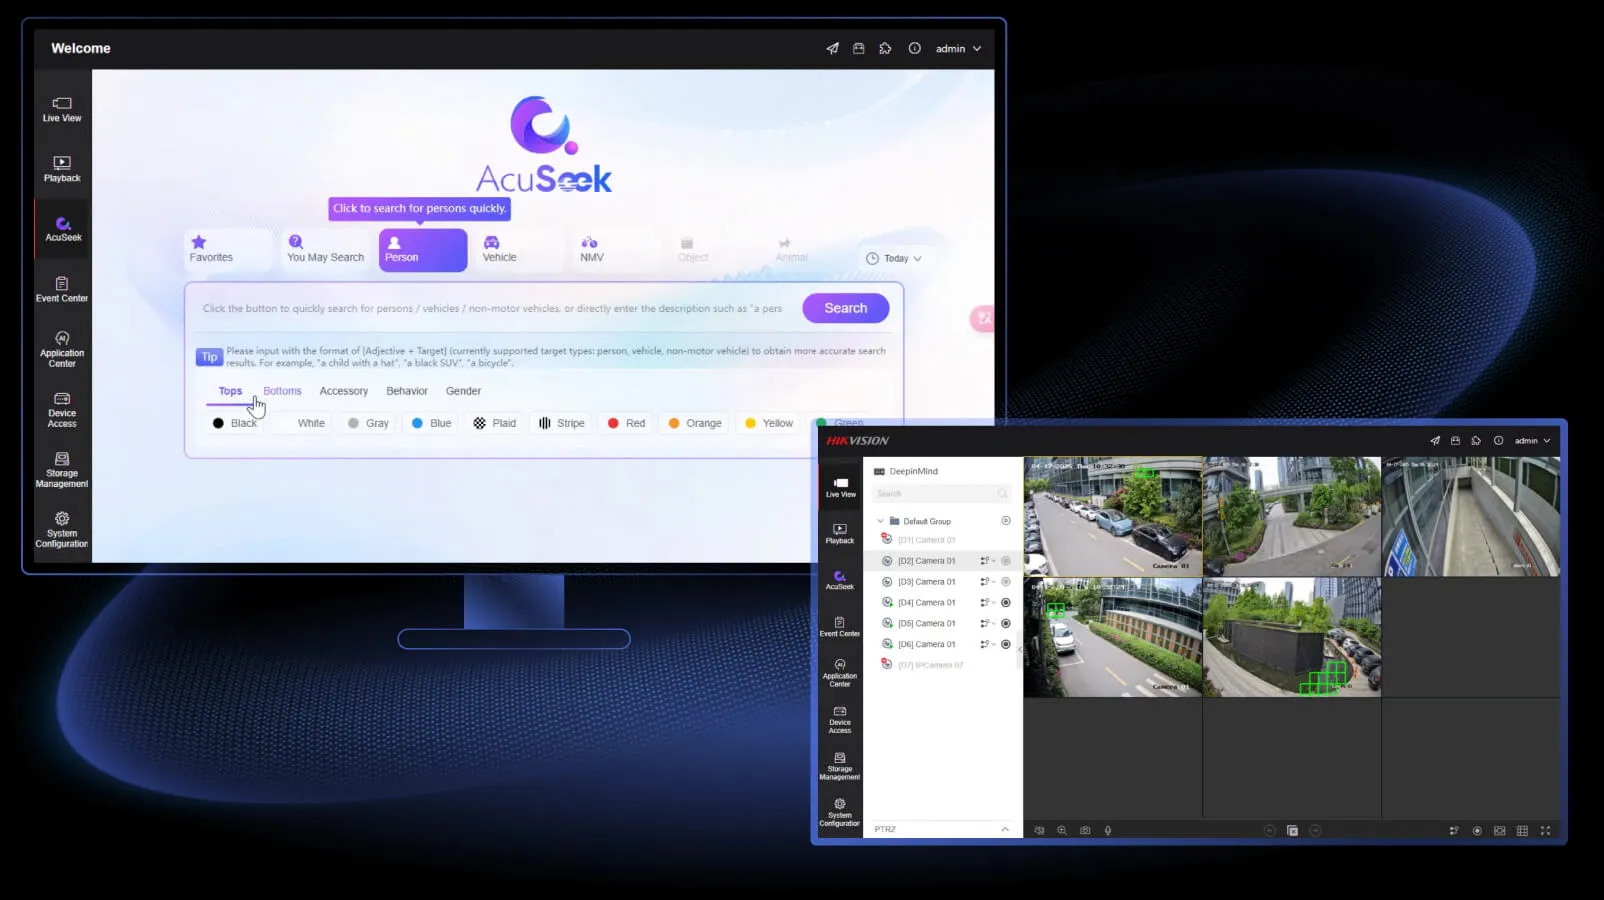Enter full screen in the live view window
The image size is (1604, 900).
click(1545, 830)
